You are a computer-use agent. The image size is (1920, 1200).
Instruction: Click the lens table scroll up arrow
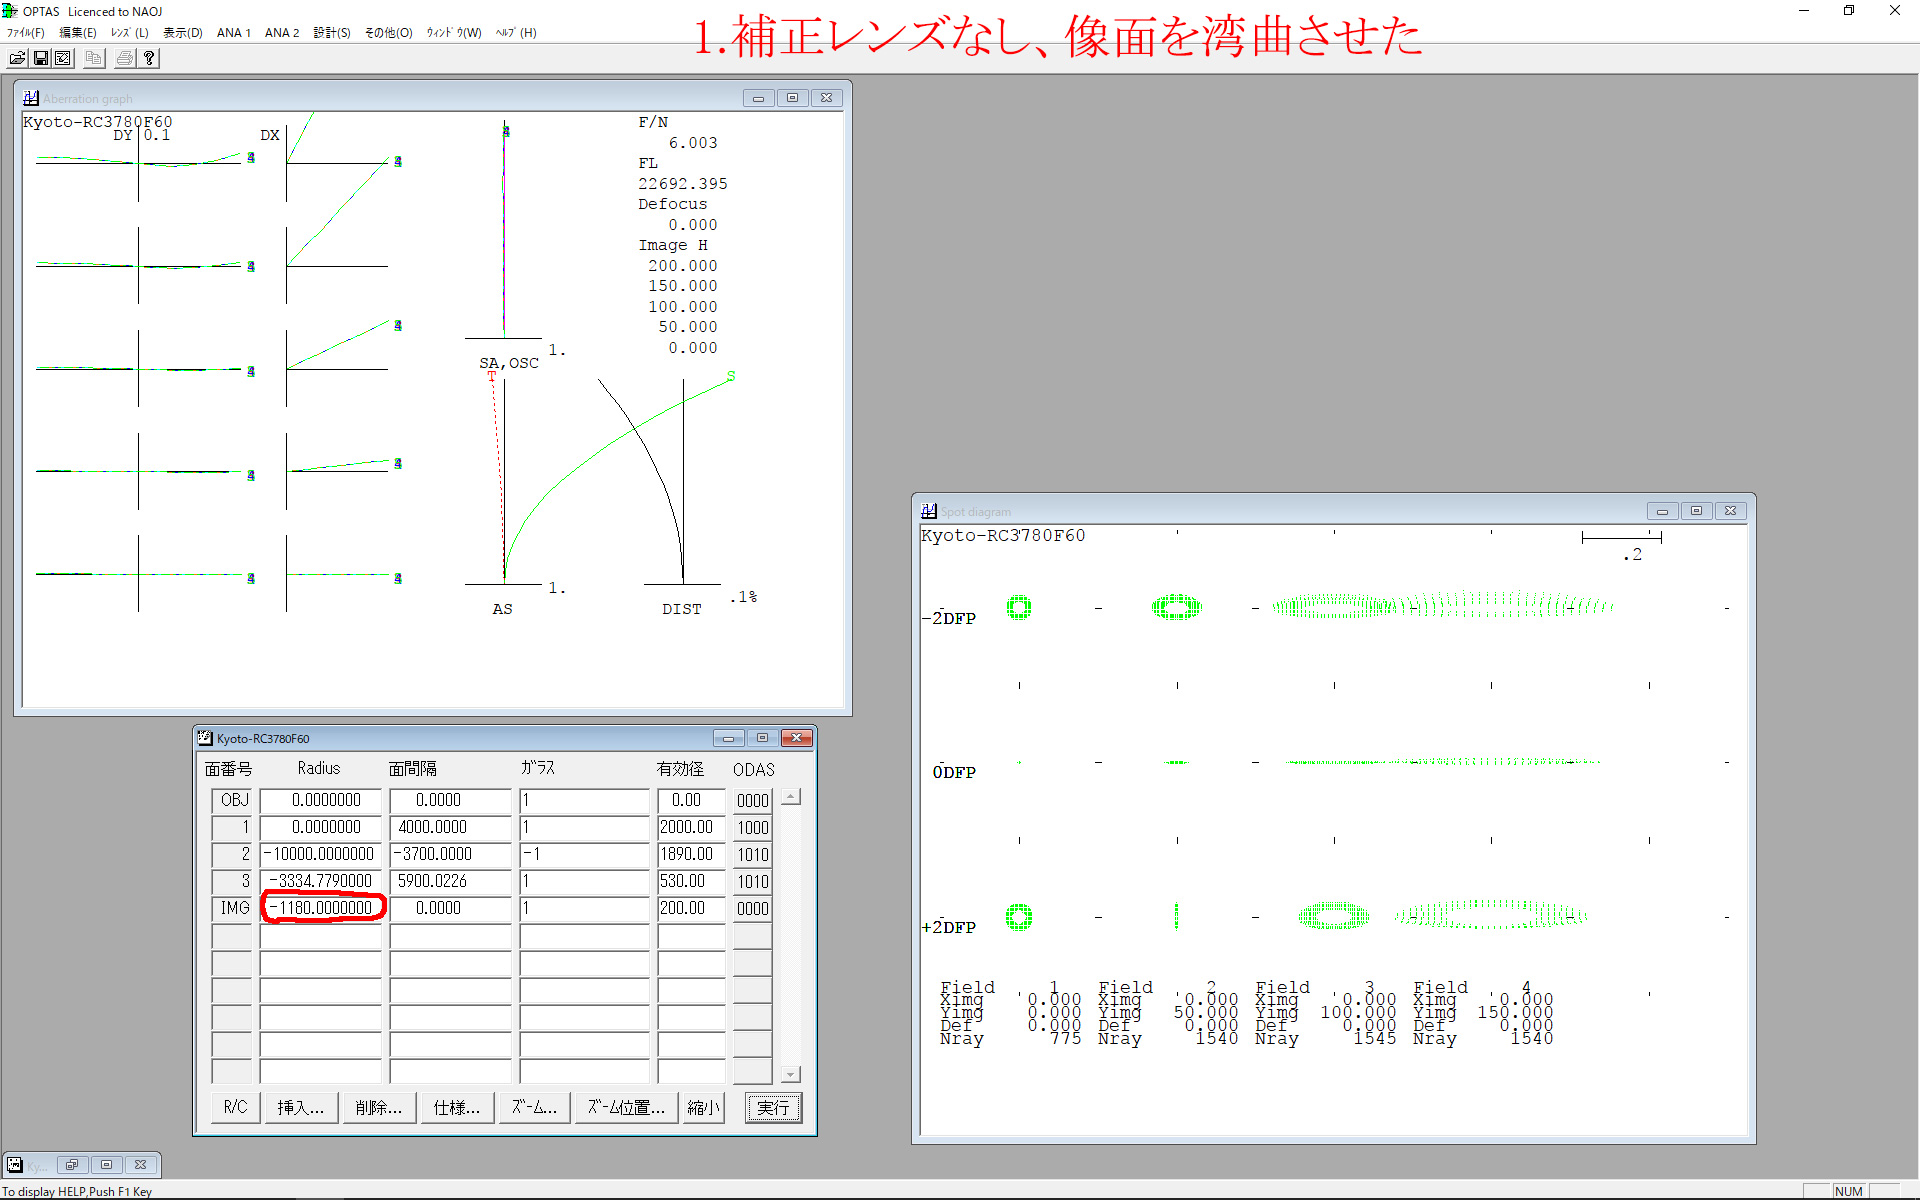(x=790, y=797)
